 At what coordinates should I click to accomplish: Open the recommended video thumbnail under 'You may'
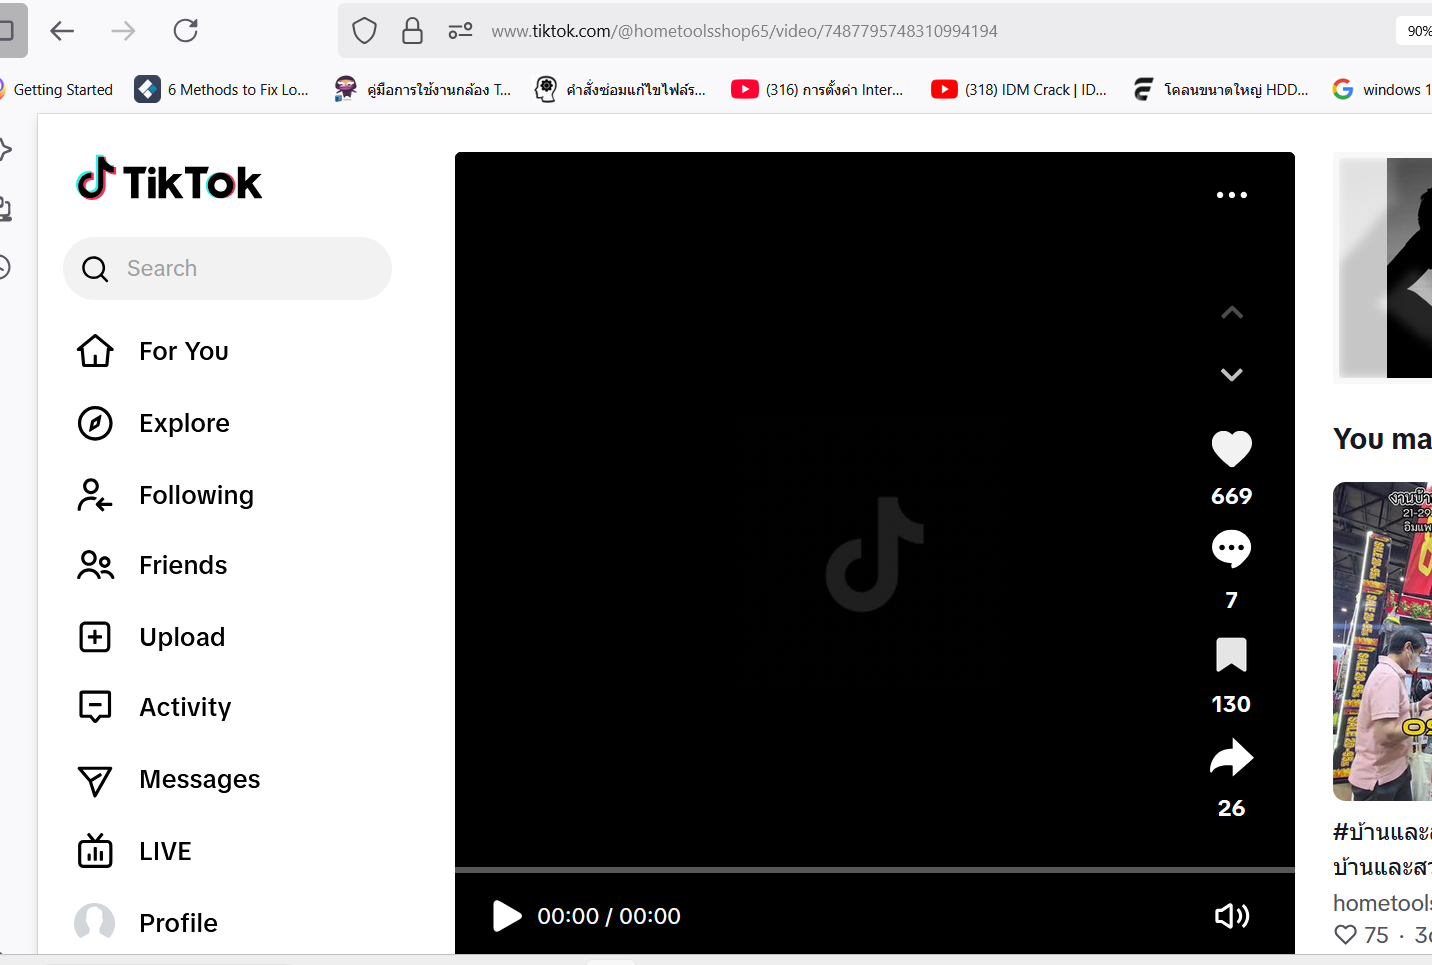1383,641
